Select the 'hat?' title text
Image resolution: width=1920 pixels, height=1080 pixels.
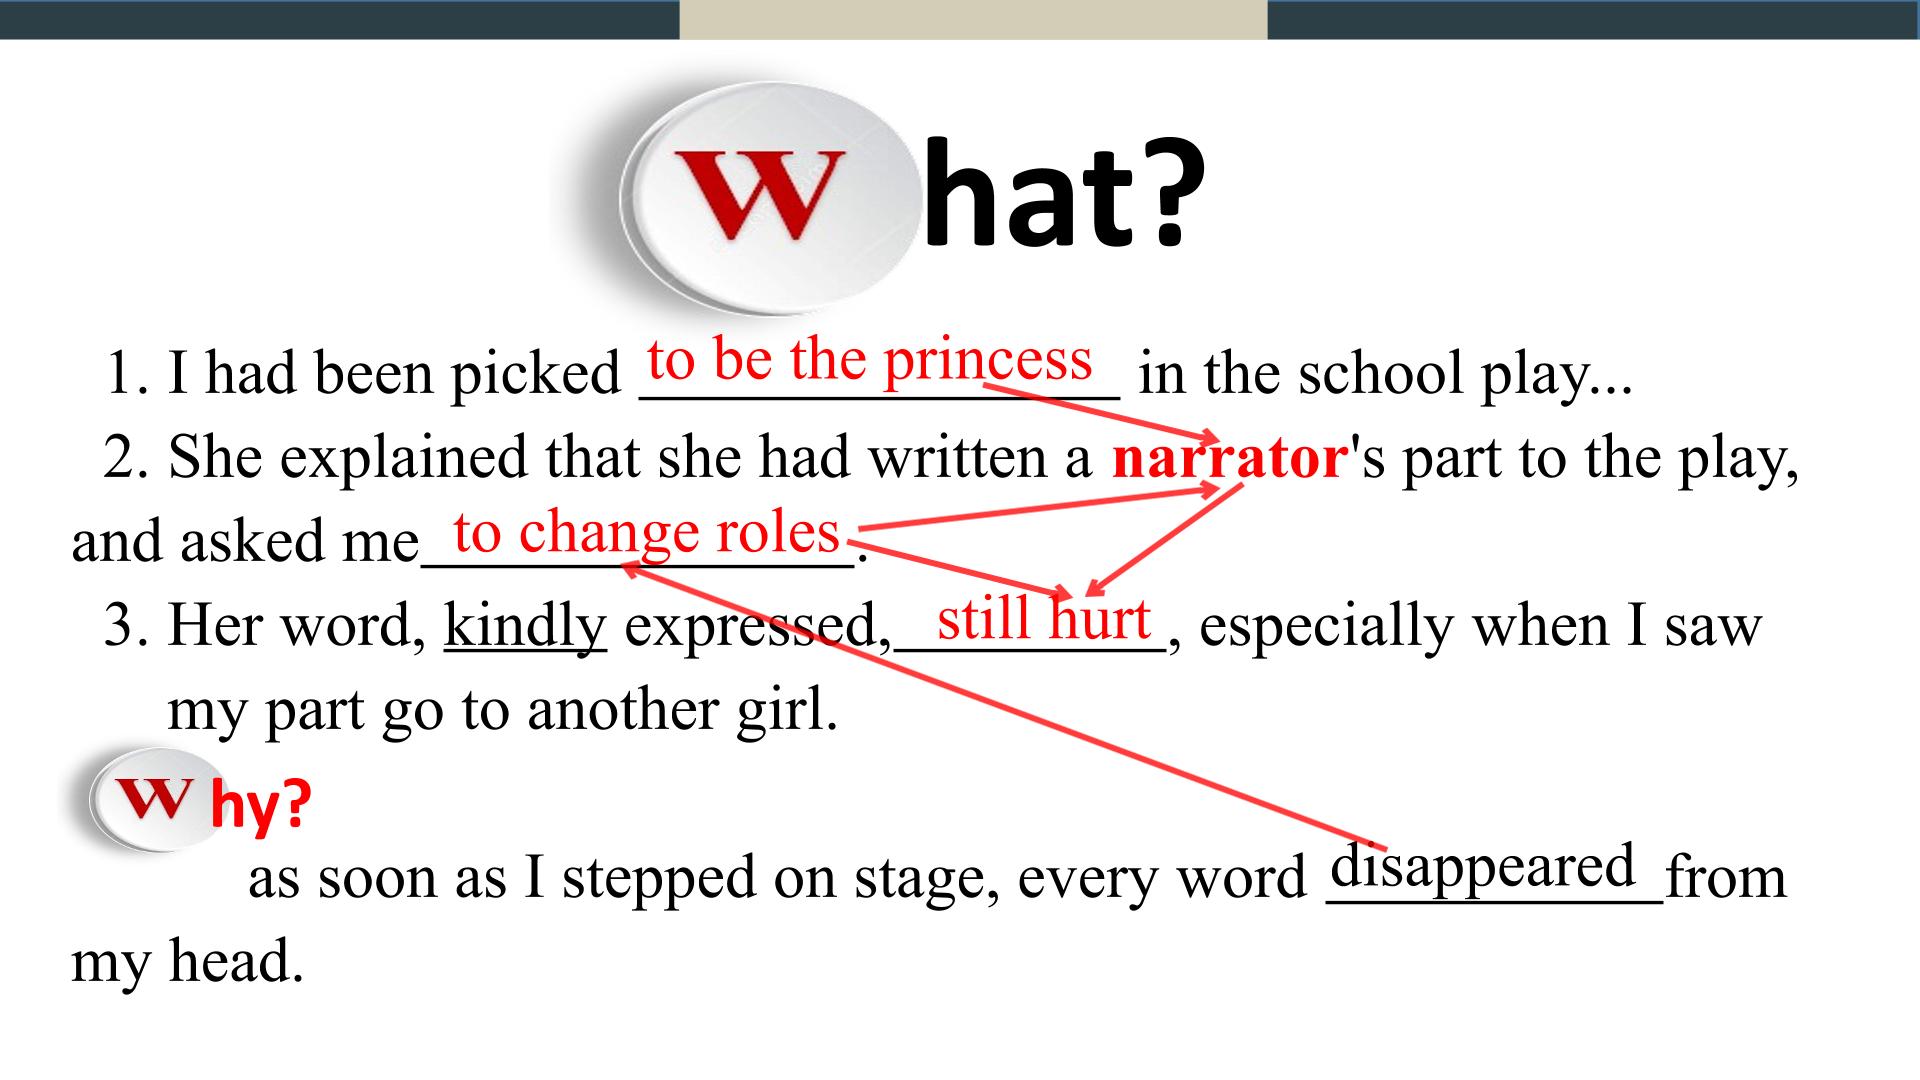coord(1063,193)
